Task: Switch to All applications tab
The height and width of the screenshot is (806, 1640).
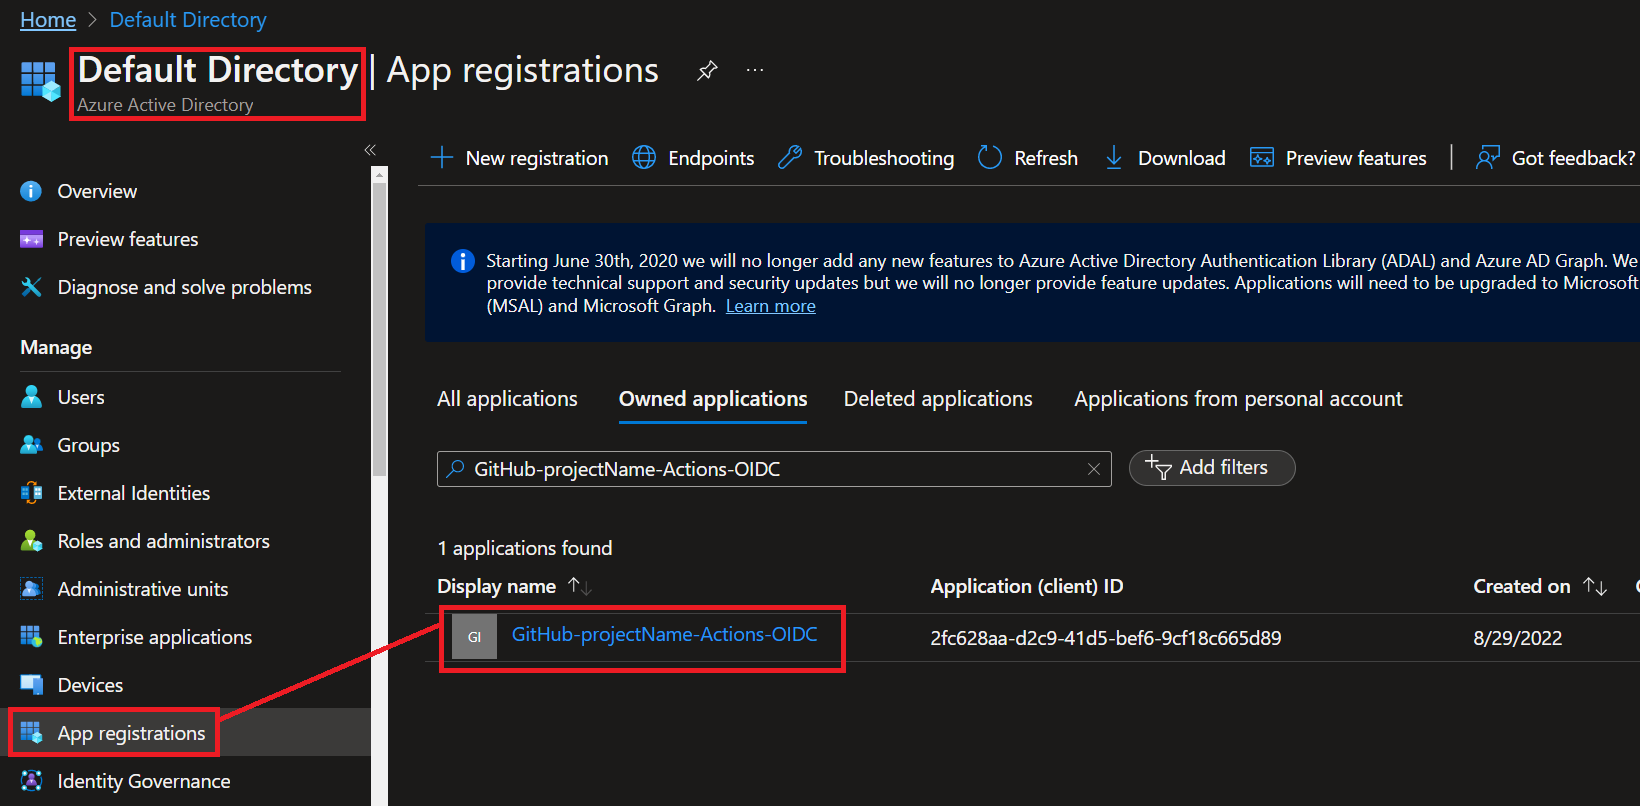Action: tap(507, 399)
